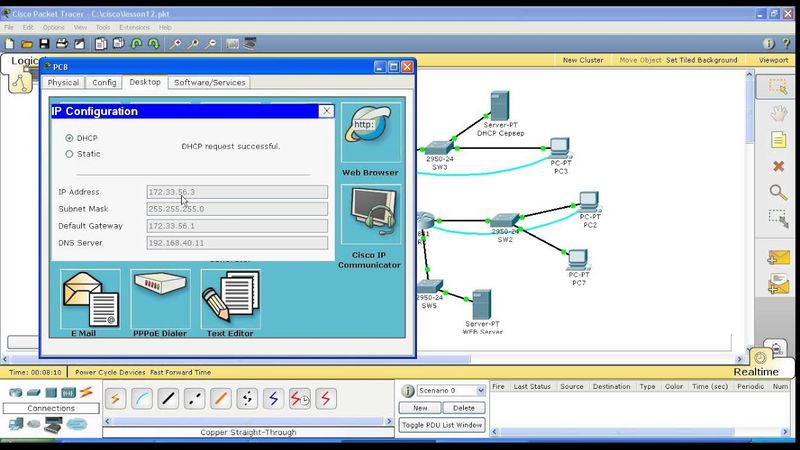Switch to the Physical tab

(x=63, y=82)
